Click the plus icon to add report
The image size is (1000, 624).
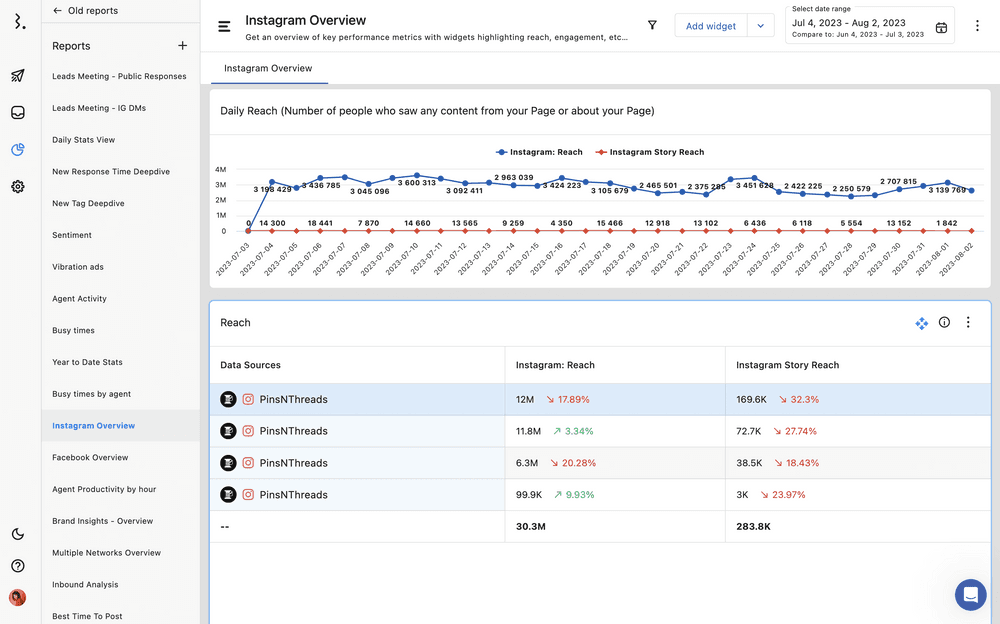pyautogui.click(x=182, y=46)
